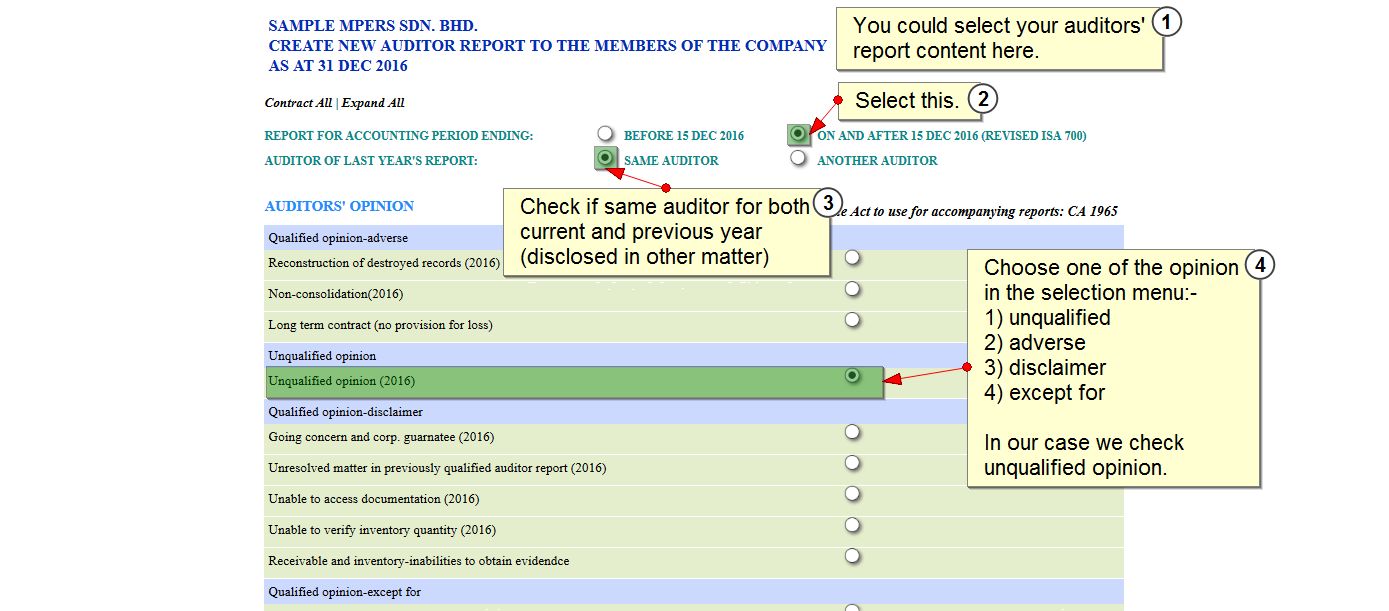The width and height of the screenshot is (1389, 611).
Task: Select the Before 15 Dec 2016 radio button
Action: click(x=605, y=134)
